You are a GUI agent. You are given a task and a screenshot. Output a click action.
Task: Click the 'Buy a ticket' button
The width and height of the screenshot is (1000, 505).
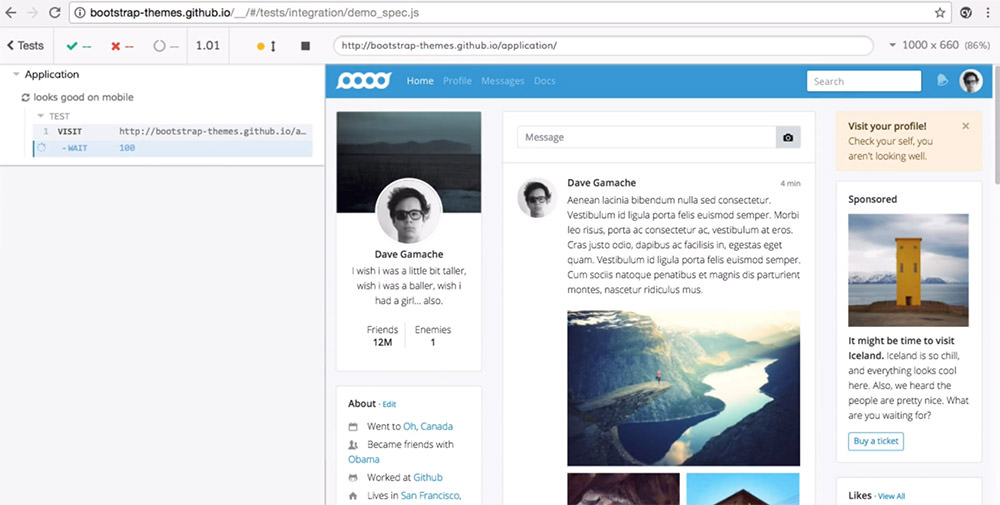(x=876, y=441)
